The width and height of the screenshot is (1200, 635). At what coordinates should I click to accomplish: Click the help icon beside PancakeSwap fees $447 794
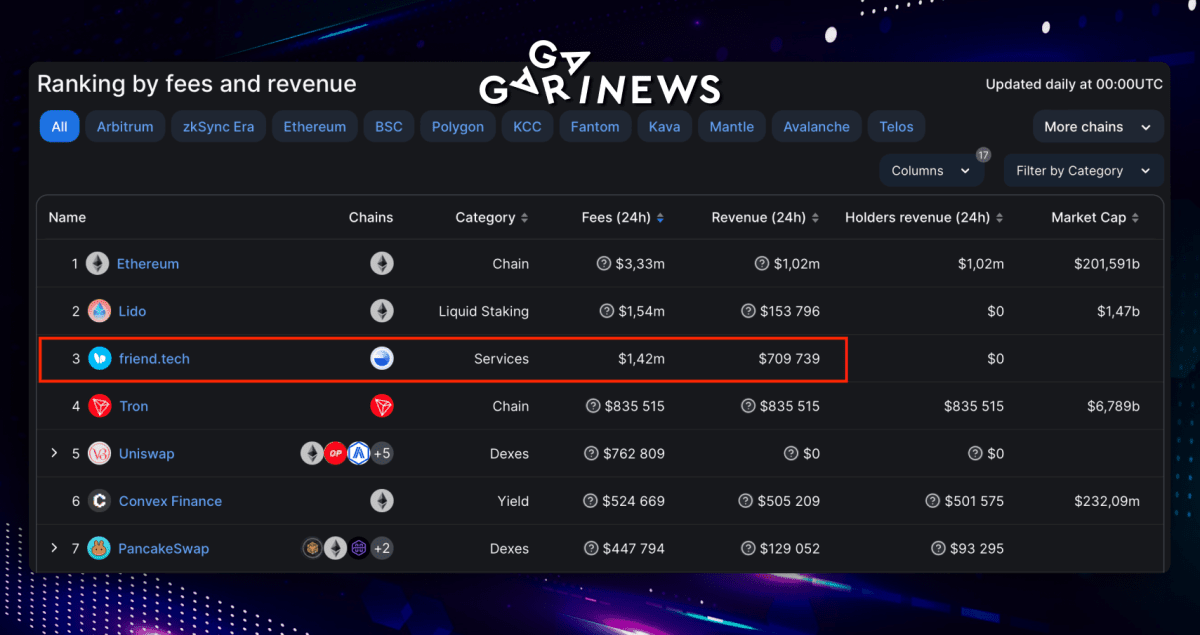(592, 548)
